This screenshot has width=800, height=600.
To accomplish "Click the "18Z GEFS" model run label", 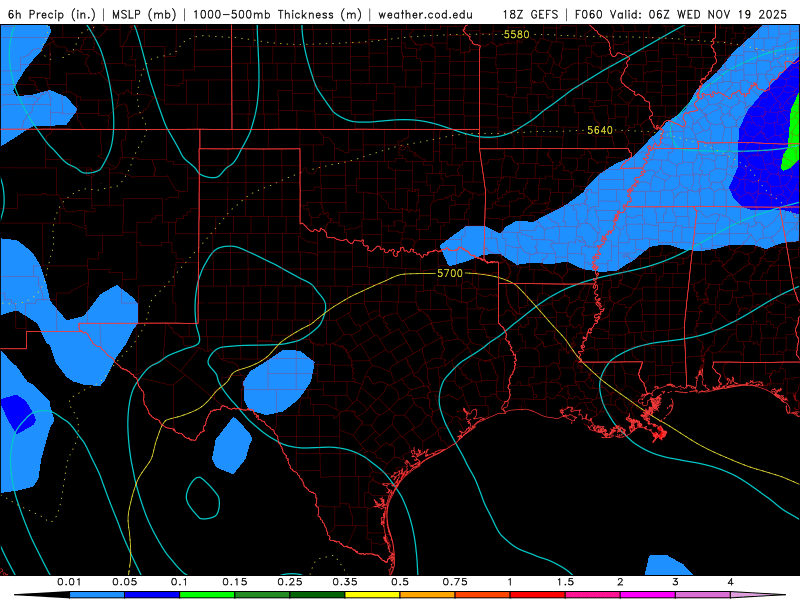I will [x=530, y=15].
